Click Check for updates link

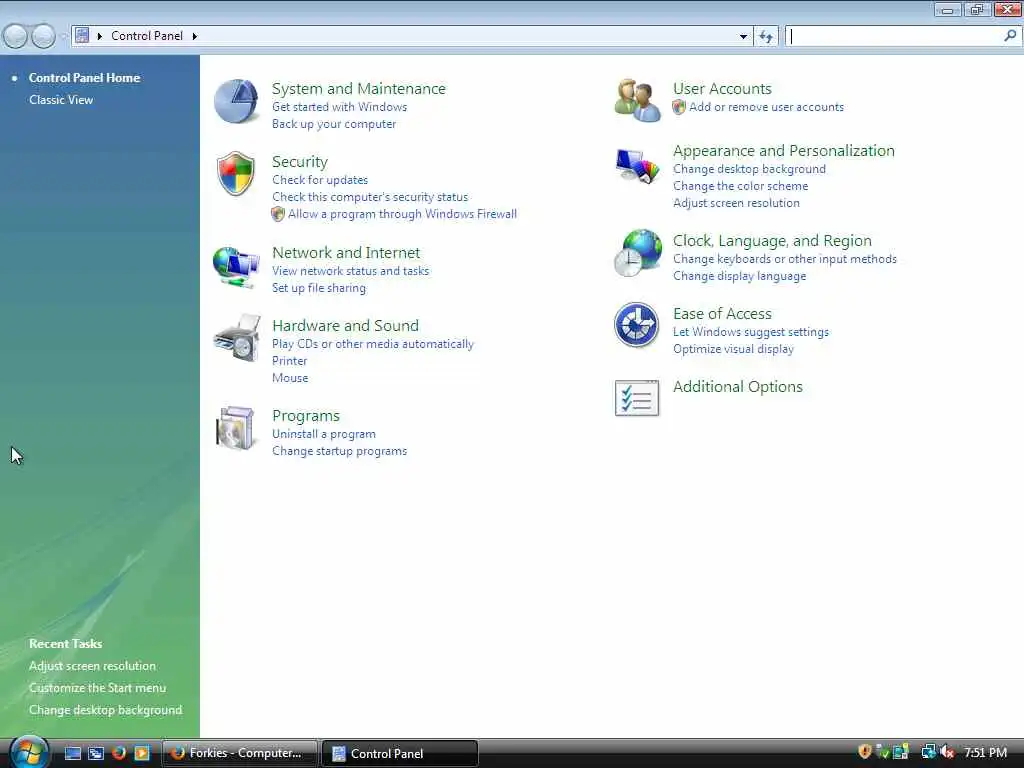320,180
